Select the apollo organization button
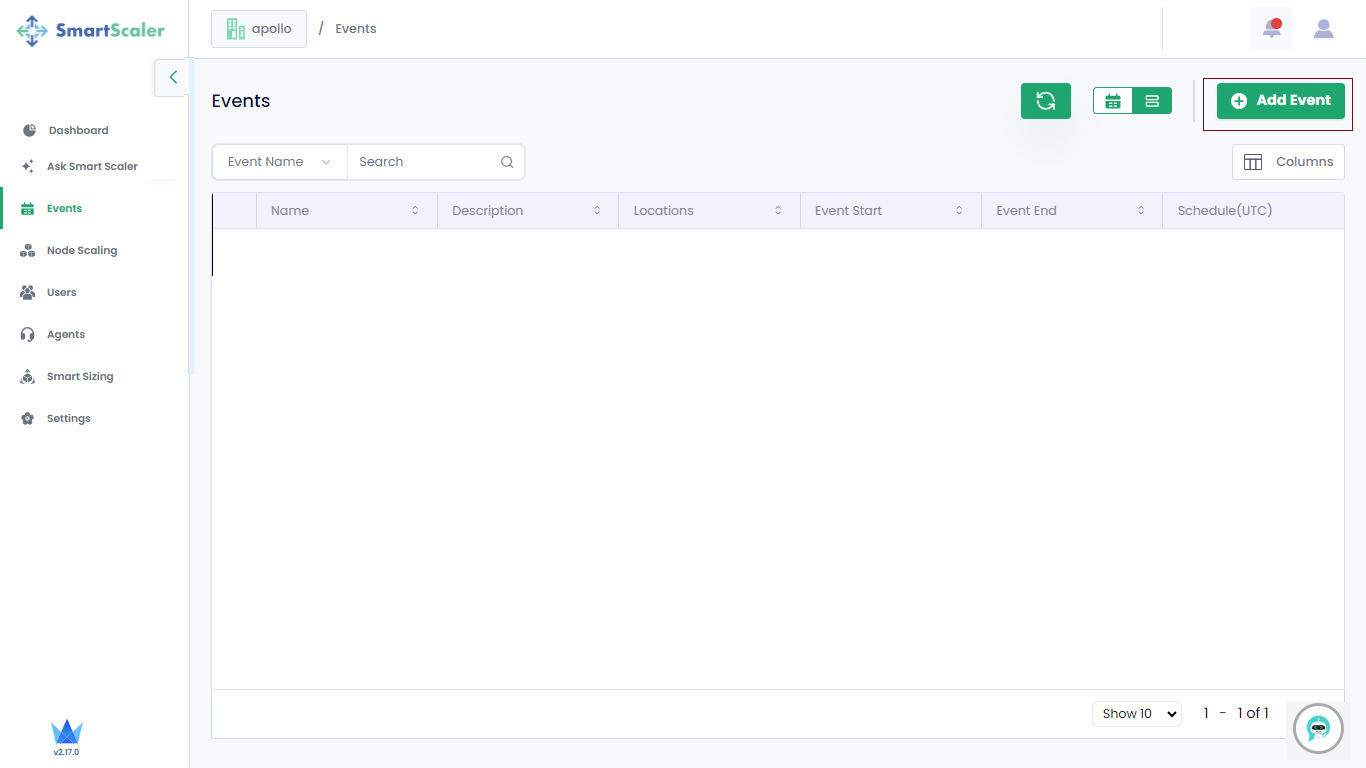This screenshot has height=768, width=1366. (x=259, y=29)
